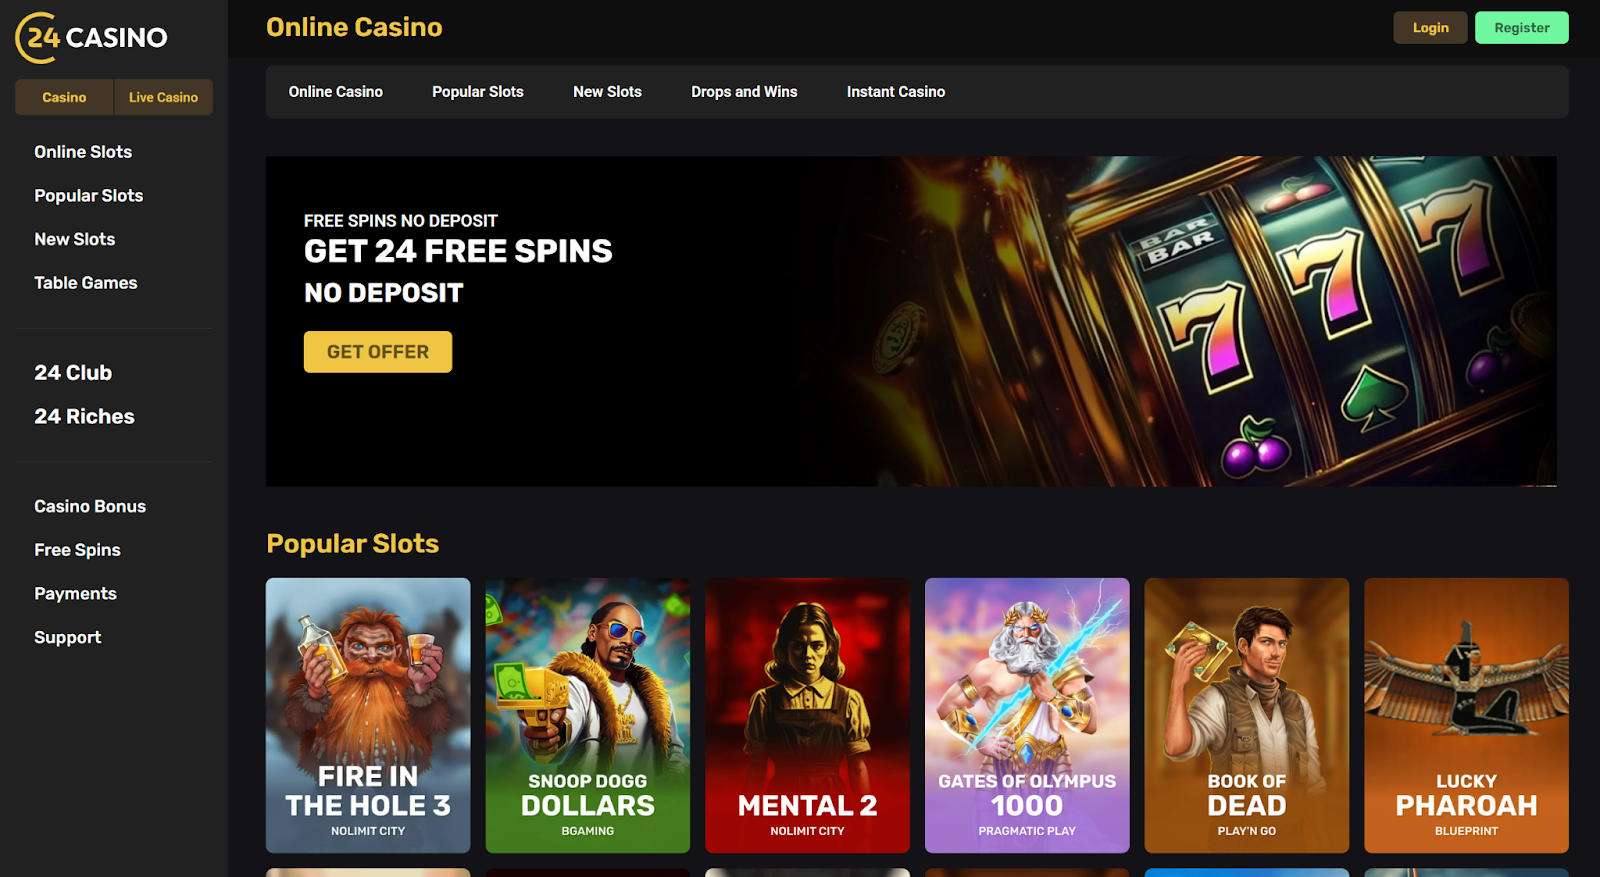Click the Get Offer button

click(378, 352)
